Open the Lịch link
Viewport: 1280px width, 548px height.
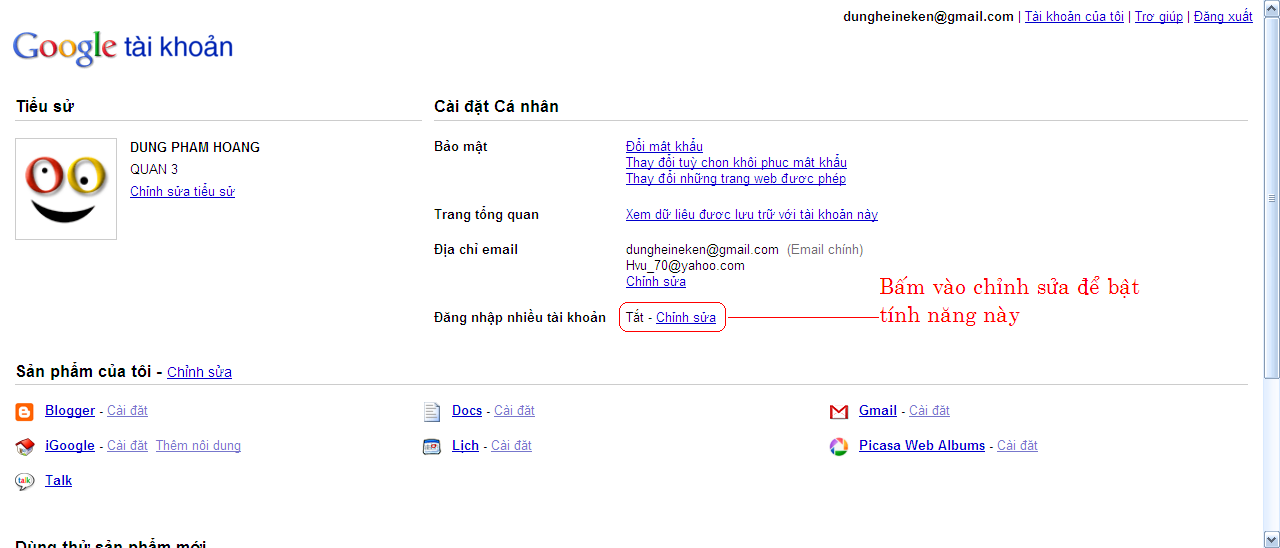click(465, 446)
